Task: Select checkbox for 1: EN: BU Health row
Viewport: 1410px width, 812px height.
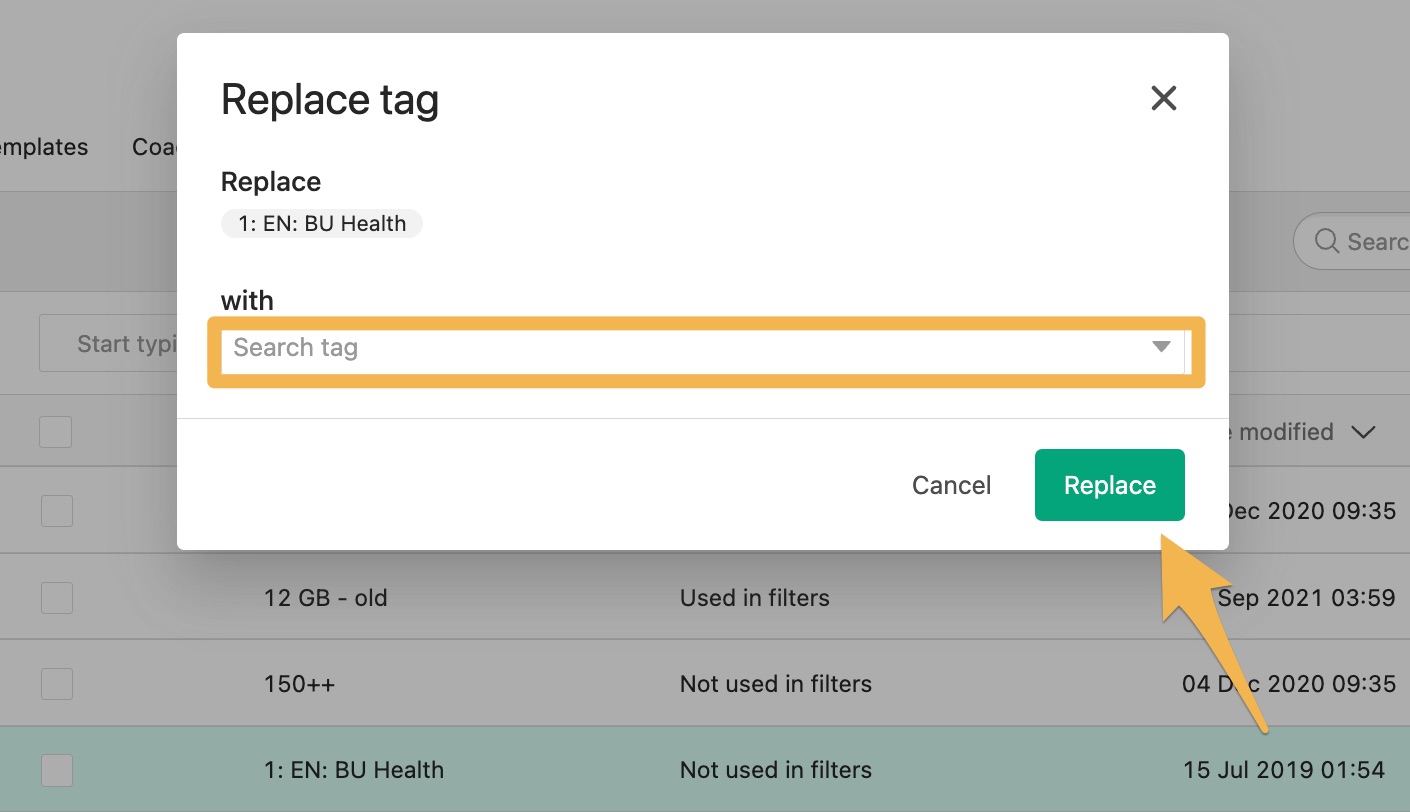Action: pos(56,770)
